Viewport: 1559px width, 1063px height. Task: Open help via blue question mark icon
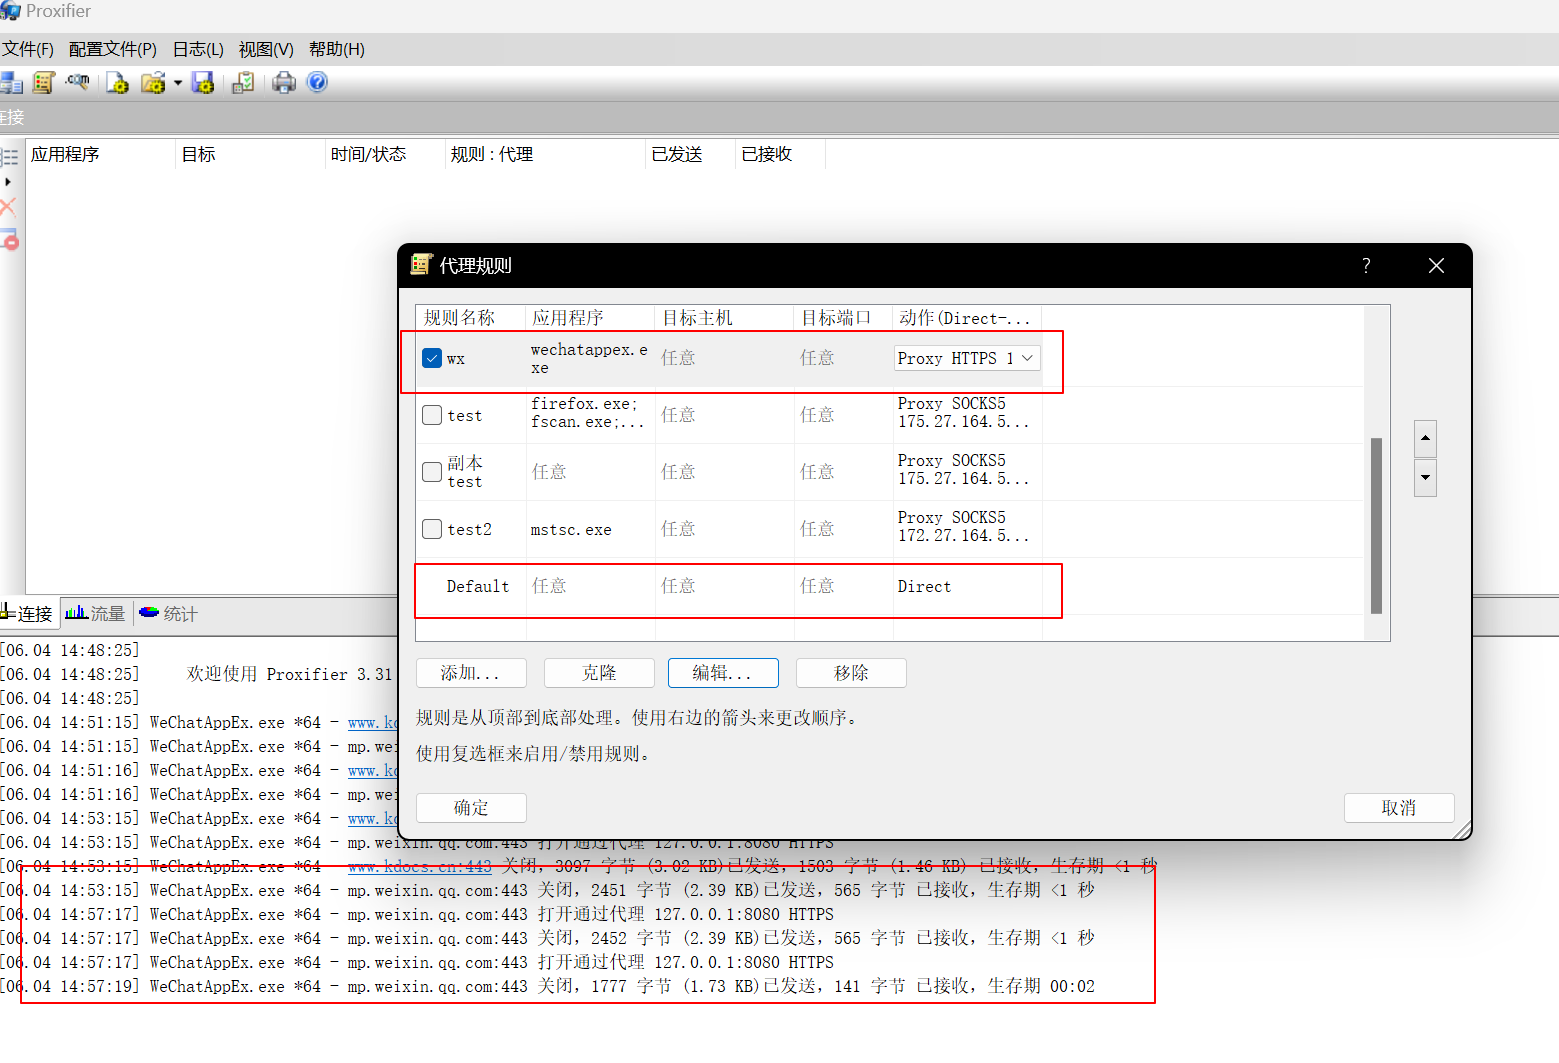(x=317, y=82)
